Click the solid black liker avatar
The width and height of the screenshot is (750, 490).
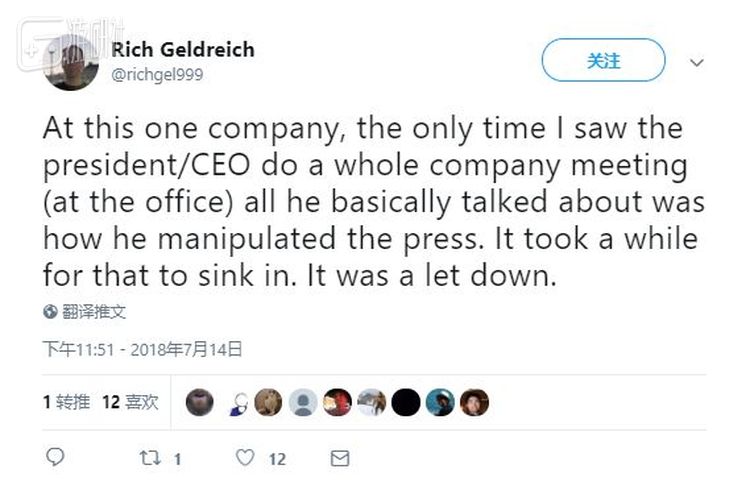tap(405, 402)
